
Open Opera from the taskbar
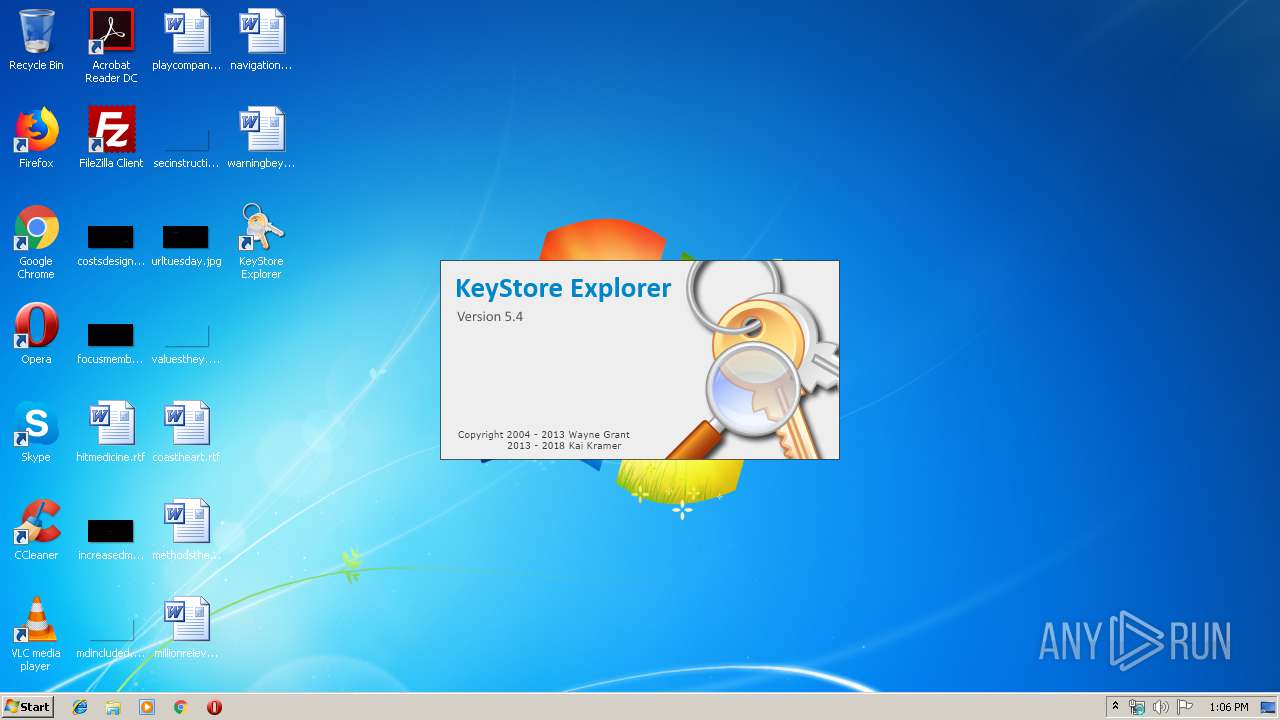tap(214, 707)
